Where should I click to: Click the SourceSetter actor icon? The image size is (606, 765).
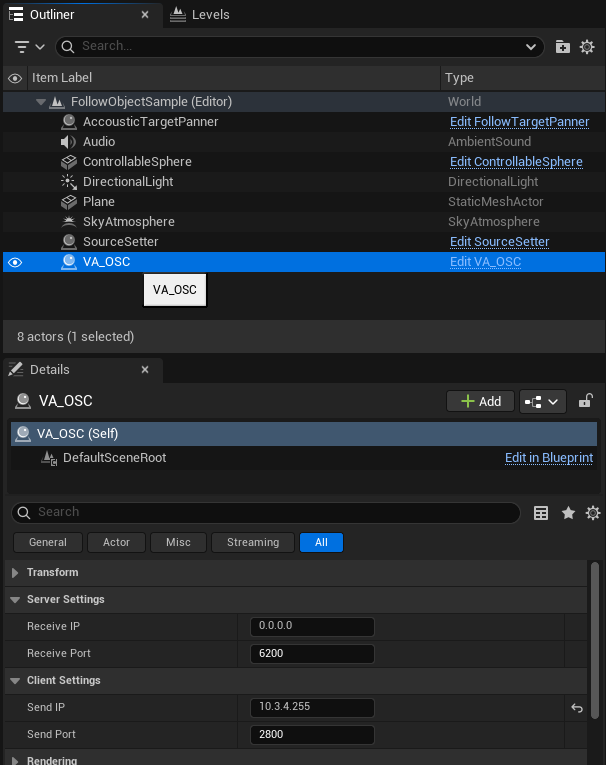[x=69, y=242]
